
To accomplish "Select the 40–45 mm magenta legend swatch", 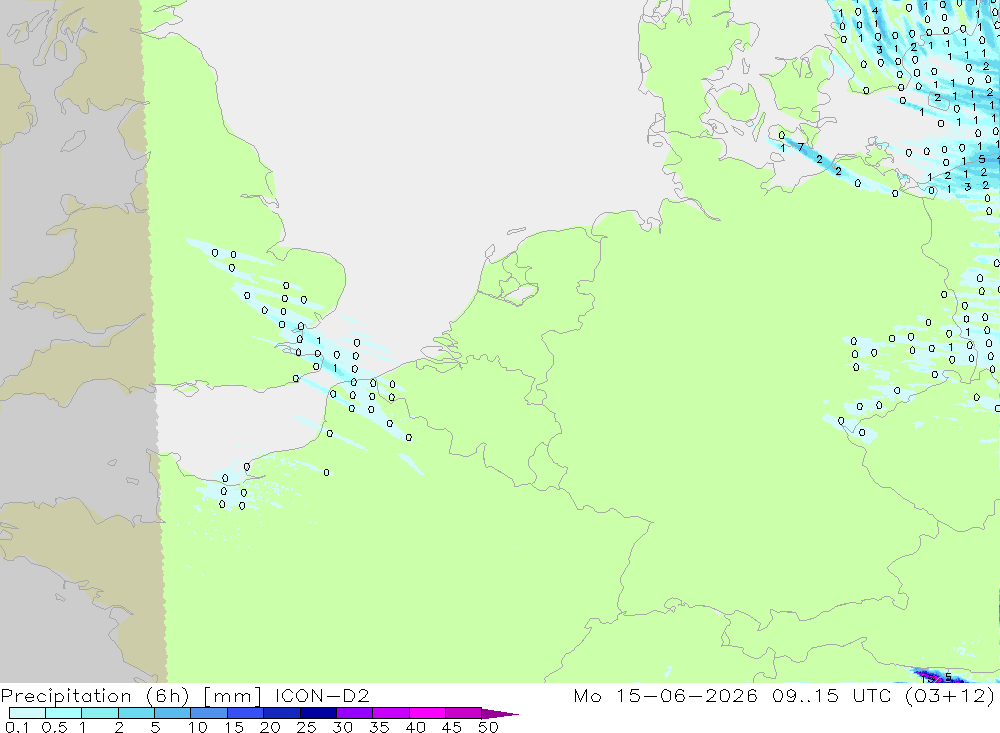I will 427,713.
